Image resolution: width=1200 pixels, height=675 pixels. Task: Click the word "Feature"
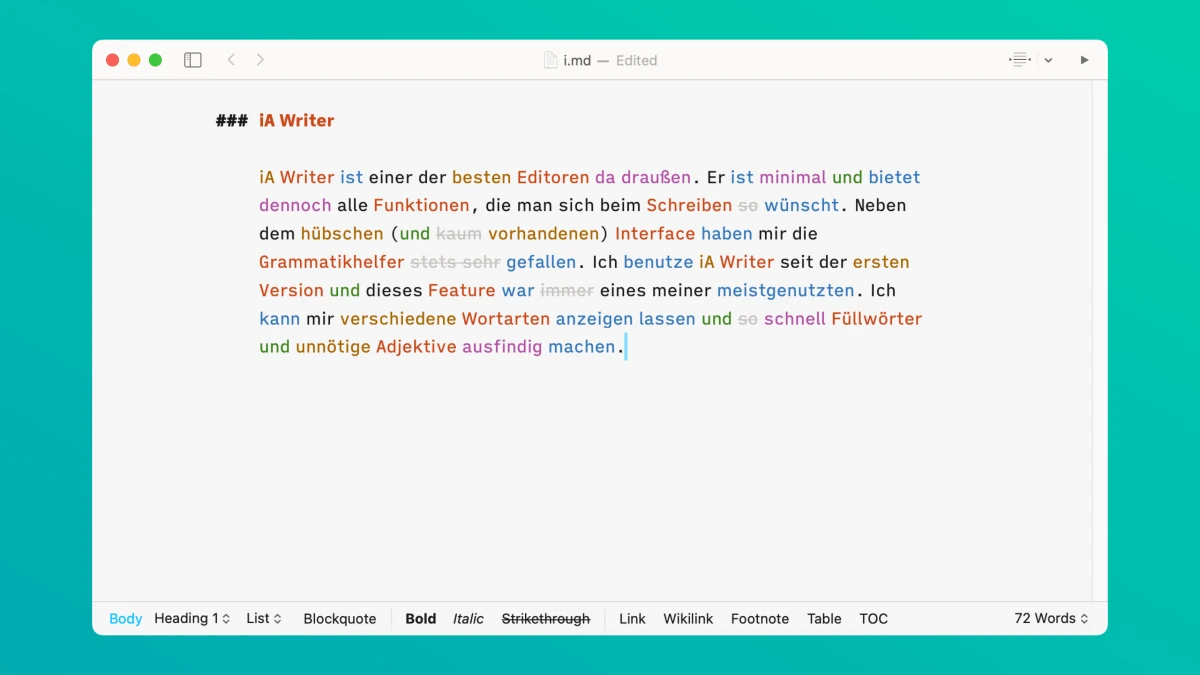click(462, 291)
